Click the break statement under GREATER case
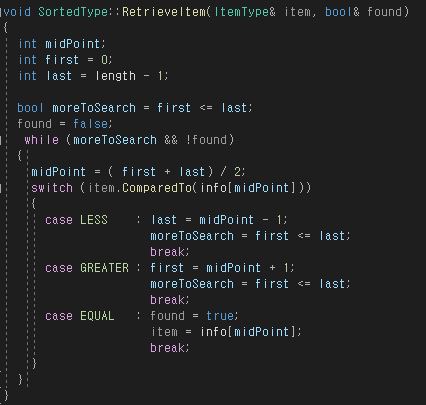The height and width of the screenshot is (405, 426). 170,300
